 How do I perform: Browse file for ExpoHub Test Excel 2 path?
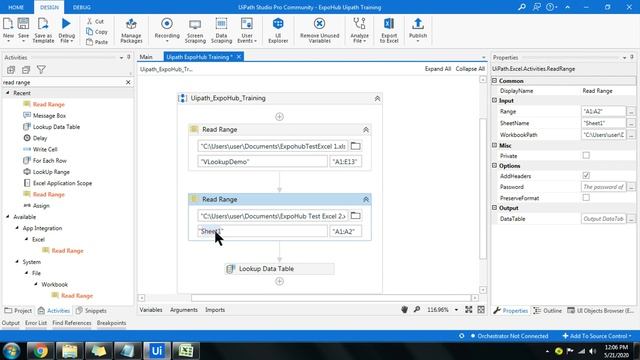pos(356,216)
